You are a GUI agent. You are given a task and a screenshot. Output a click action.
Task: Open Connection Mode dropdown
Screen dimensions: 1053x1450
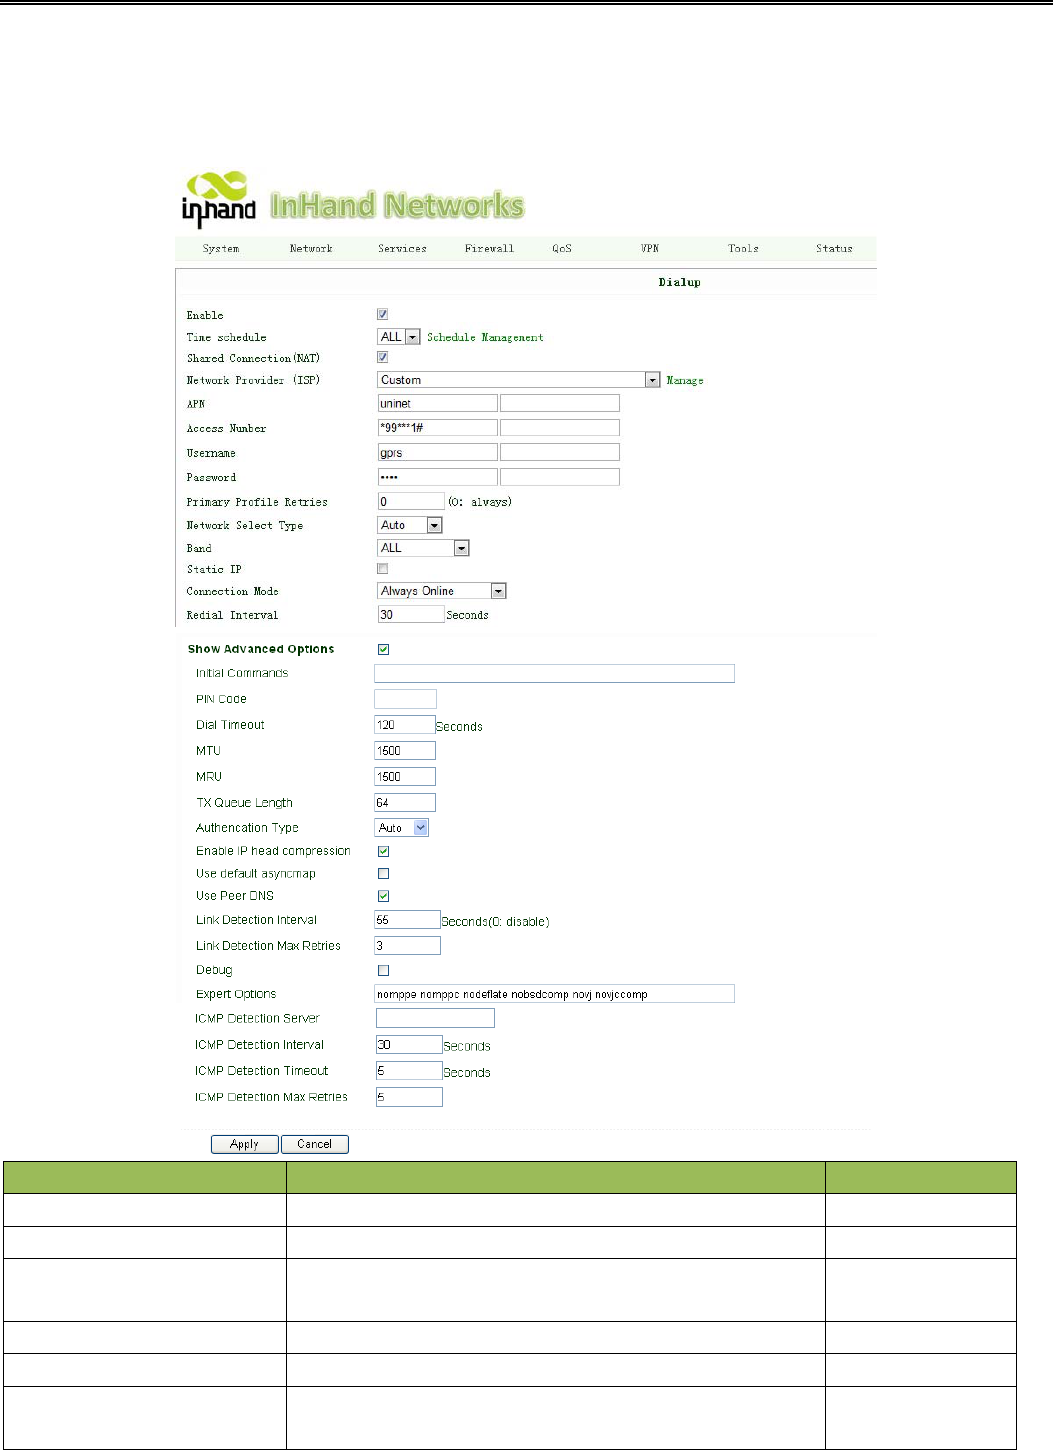pyautogui.click(x=442, y=591)
